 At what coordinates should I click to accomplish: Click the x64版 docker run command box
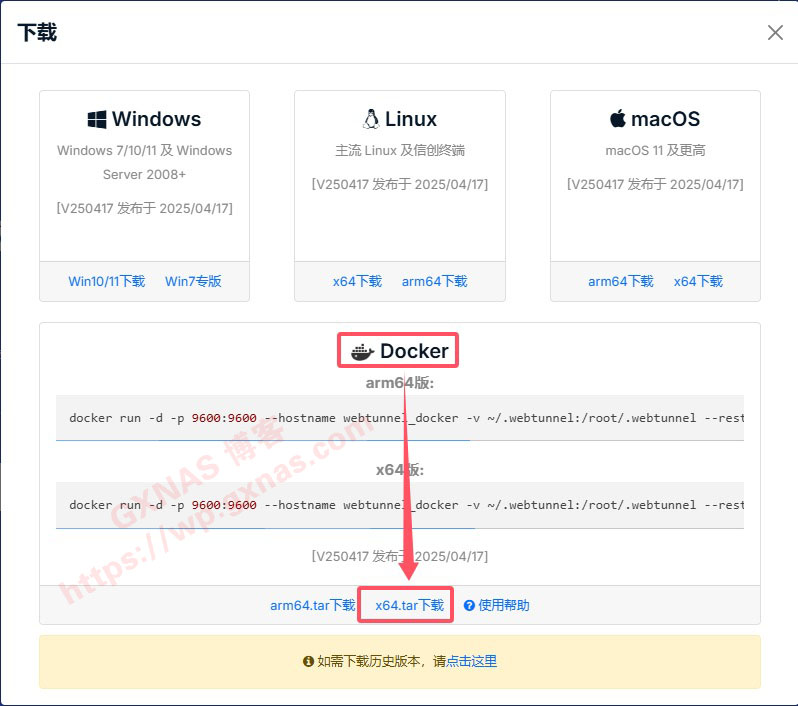pos(400,505)
